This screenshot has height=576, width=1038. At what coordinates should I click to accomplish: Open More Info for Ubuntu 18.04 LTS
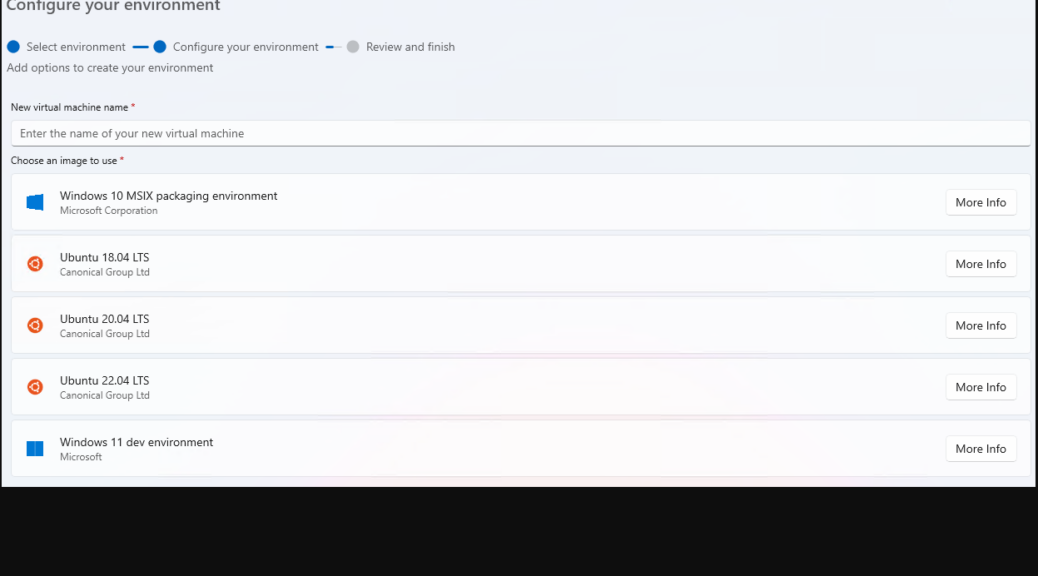coord(980,264)
